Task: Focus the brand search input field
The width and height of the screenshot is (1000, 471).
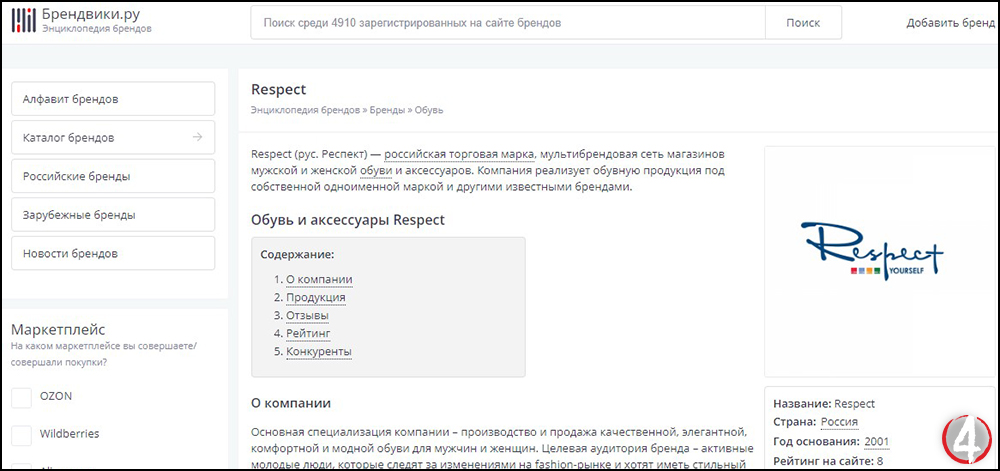Action: point(508,23)
